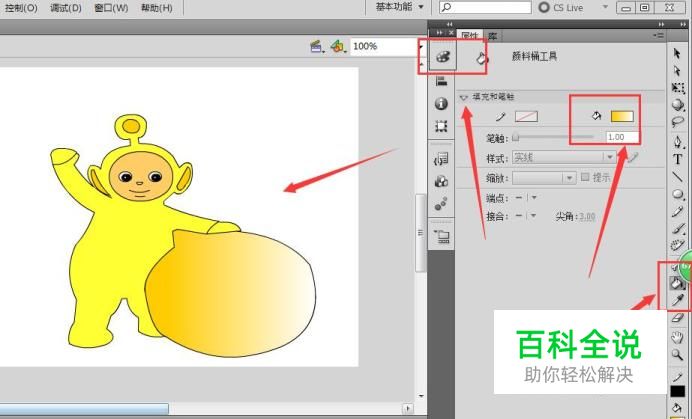Open the CS Live dropdown arrow
Screen dimensions: 692x419
pos(605,7)
